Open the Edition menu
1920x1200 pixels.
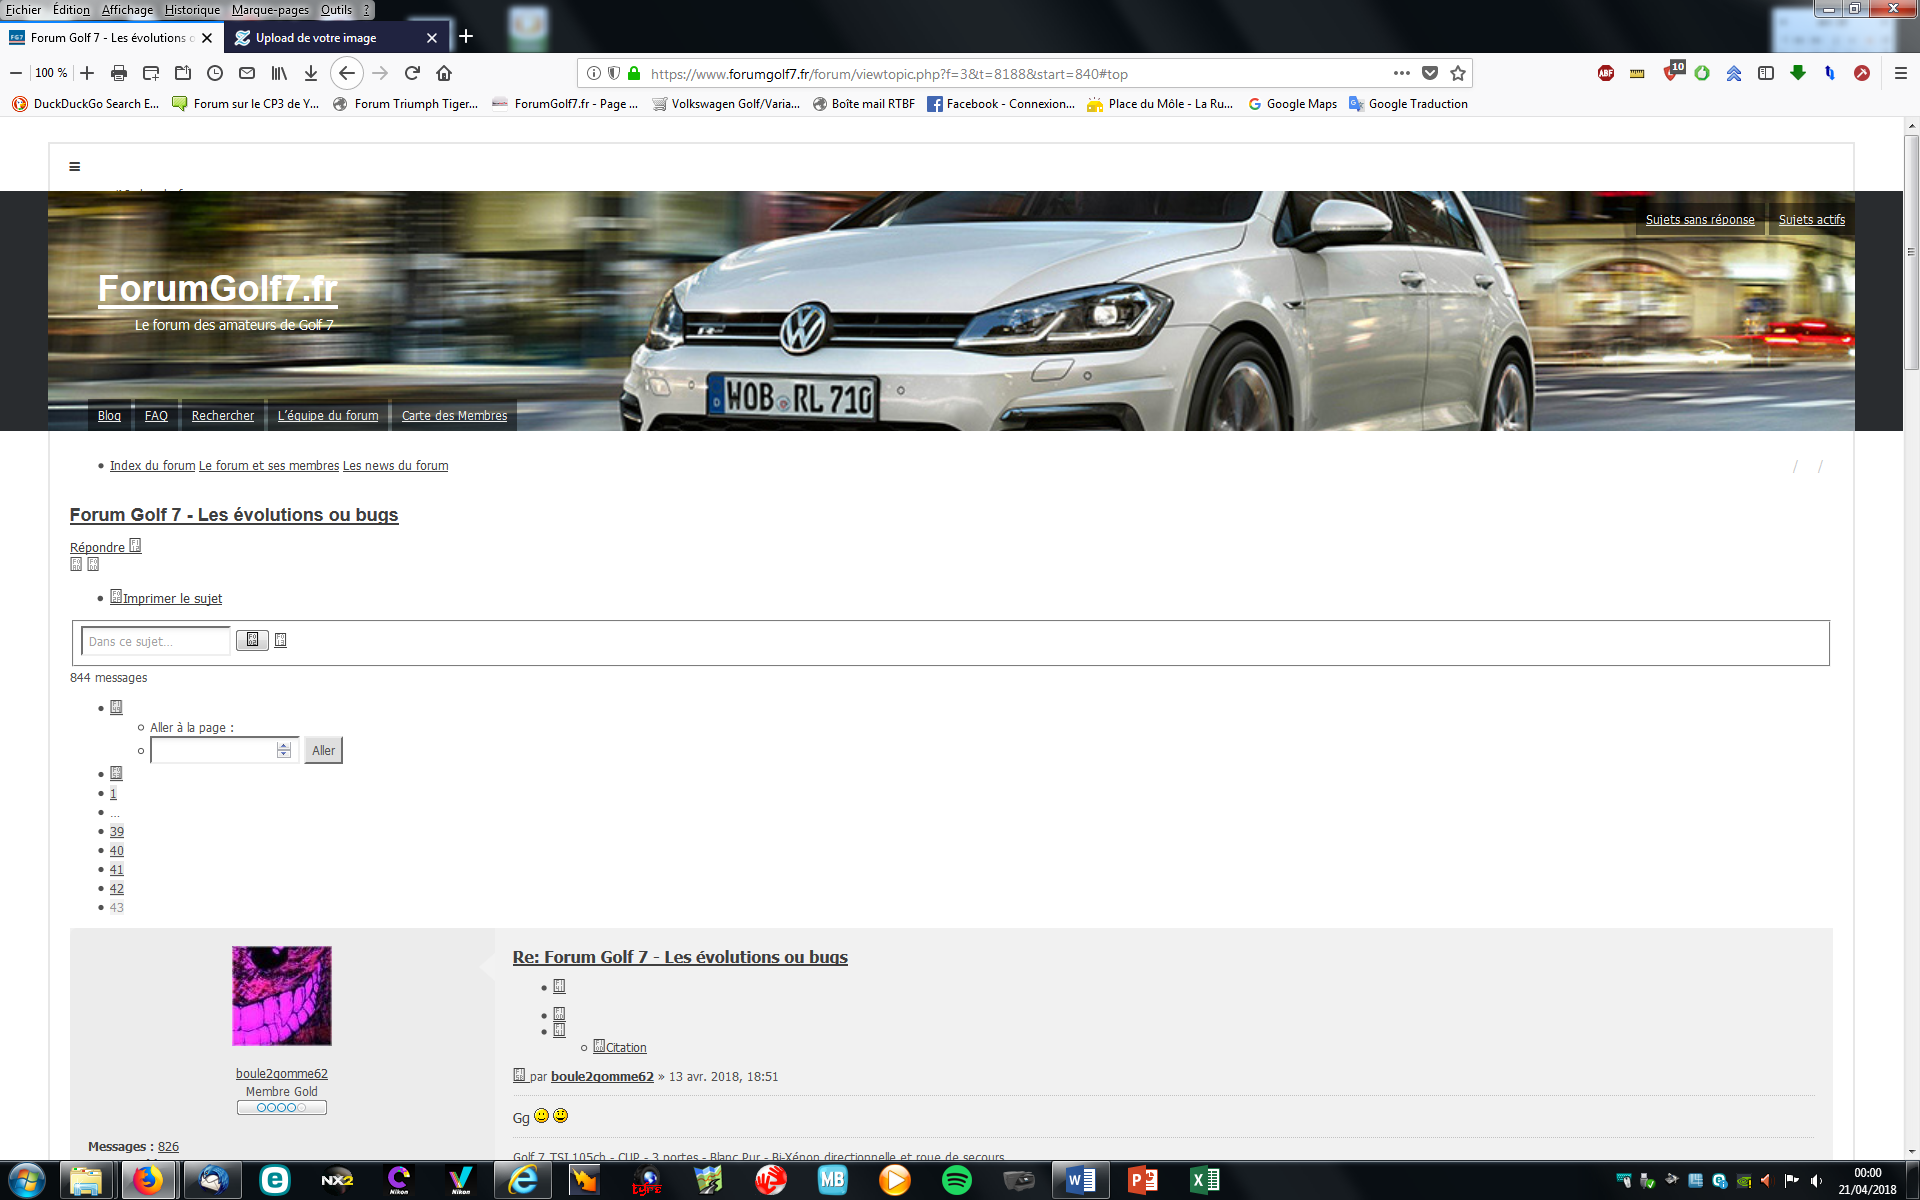coord(71,10)
